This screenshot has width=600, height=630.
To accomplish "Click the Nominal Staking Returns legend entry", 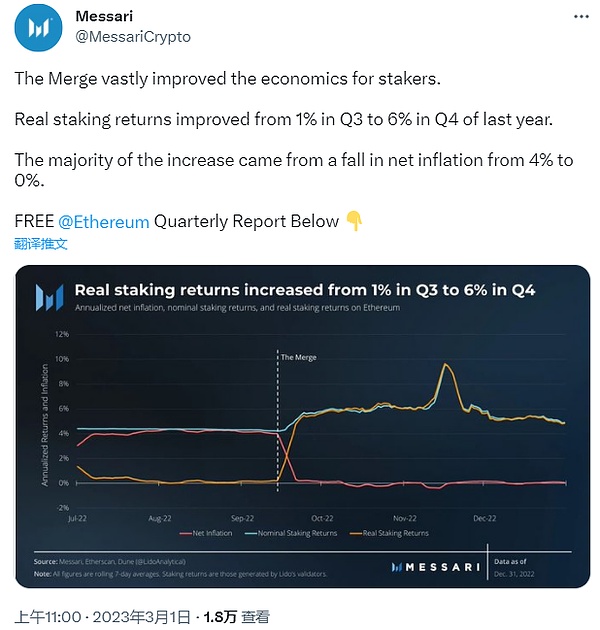I will point(291,533).
